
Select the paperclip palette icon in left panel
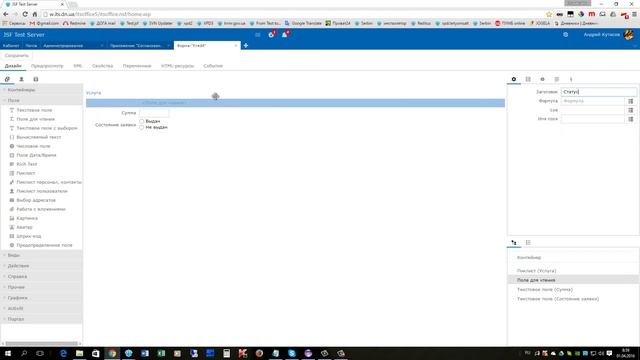click(x=7, y=79)
